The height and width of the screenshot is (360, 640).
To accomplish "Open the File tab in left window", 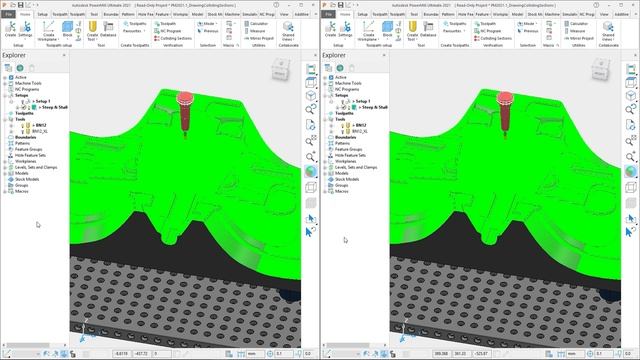I will pyautogui.click(x=9, y=14).
